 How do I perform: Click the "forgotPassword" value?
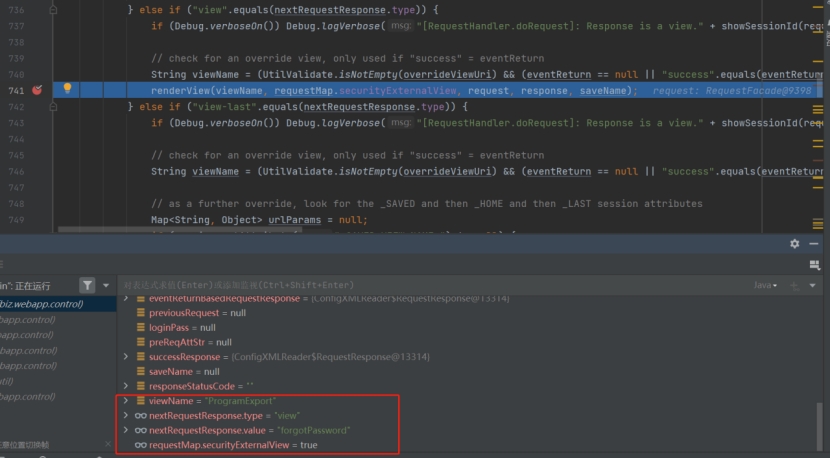tap(313, 430)
